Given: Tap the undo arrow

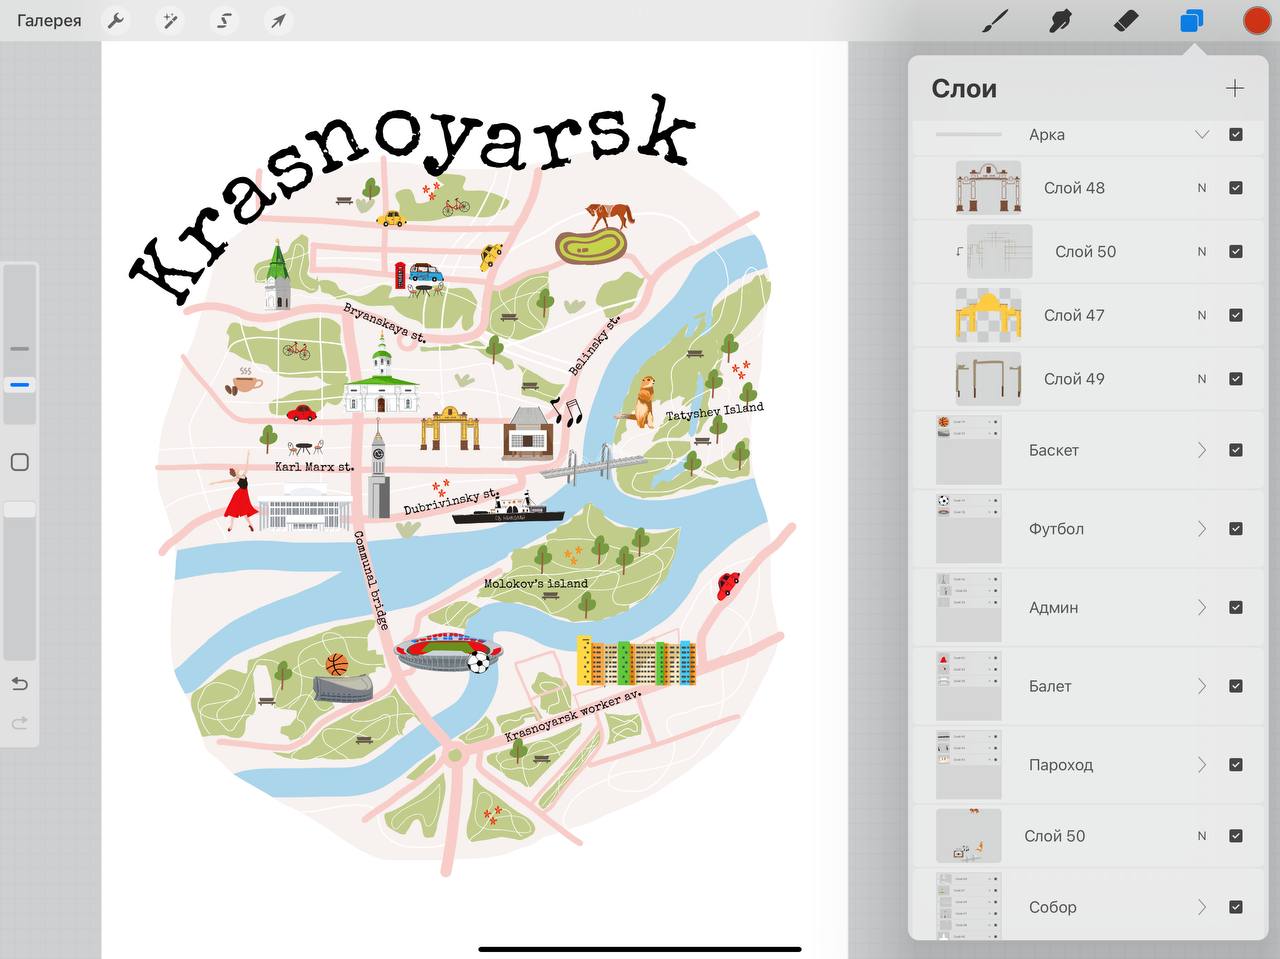Looking at the screenshot, I should tap(19, 684).
